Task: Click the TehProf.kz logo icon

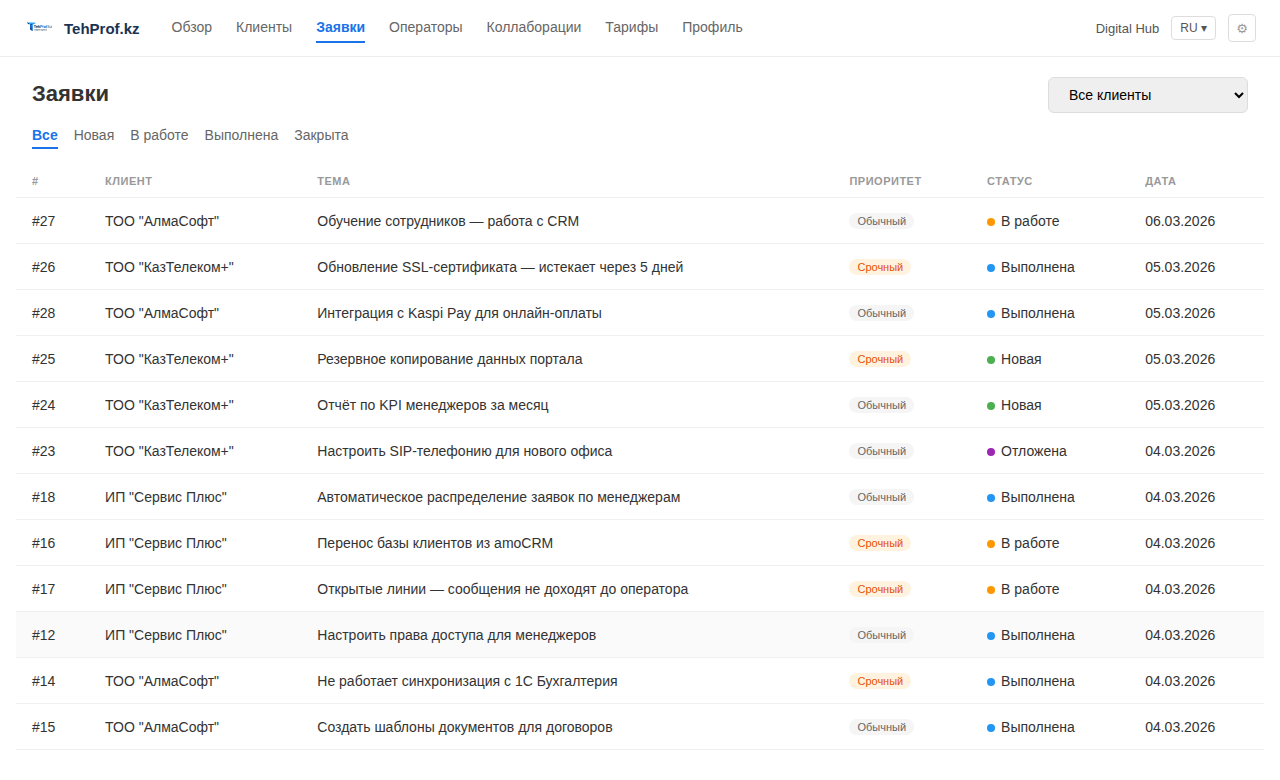Action: point(38,27)
